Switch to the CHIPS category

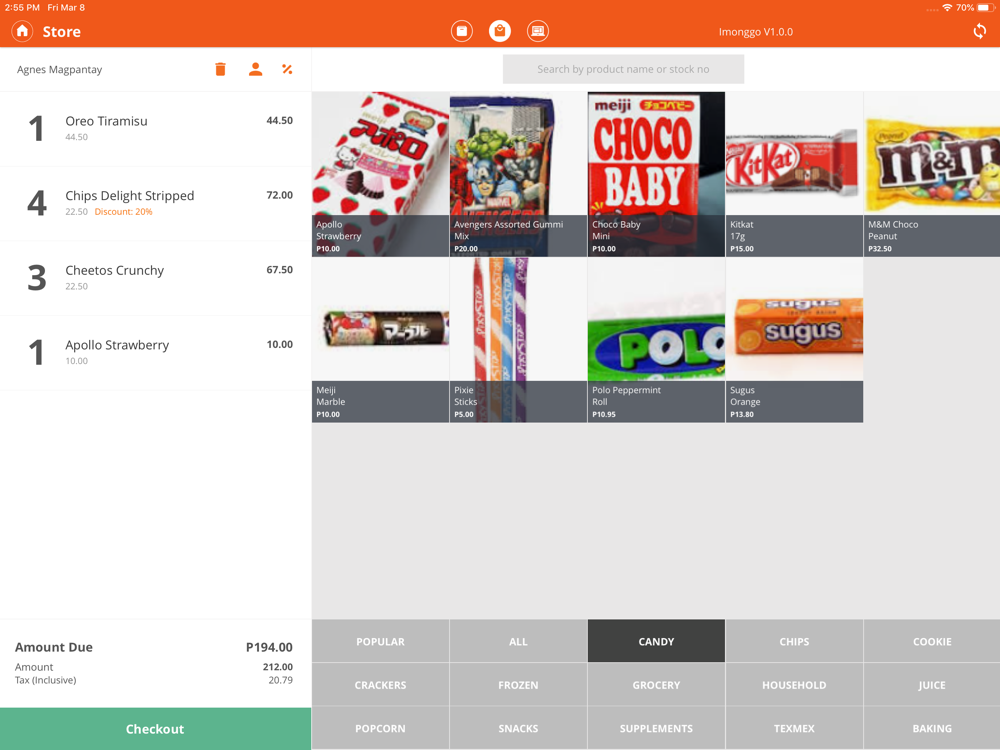click(x=794, y=642)
